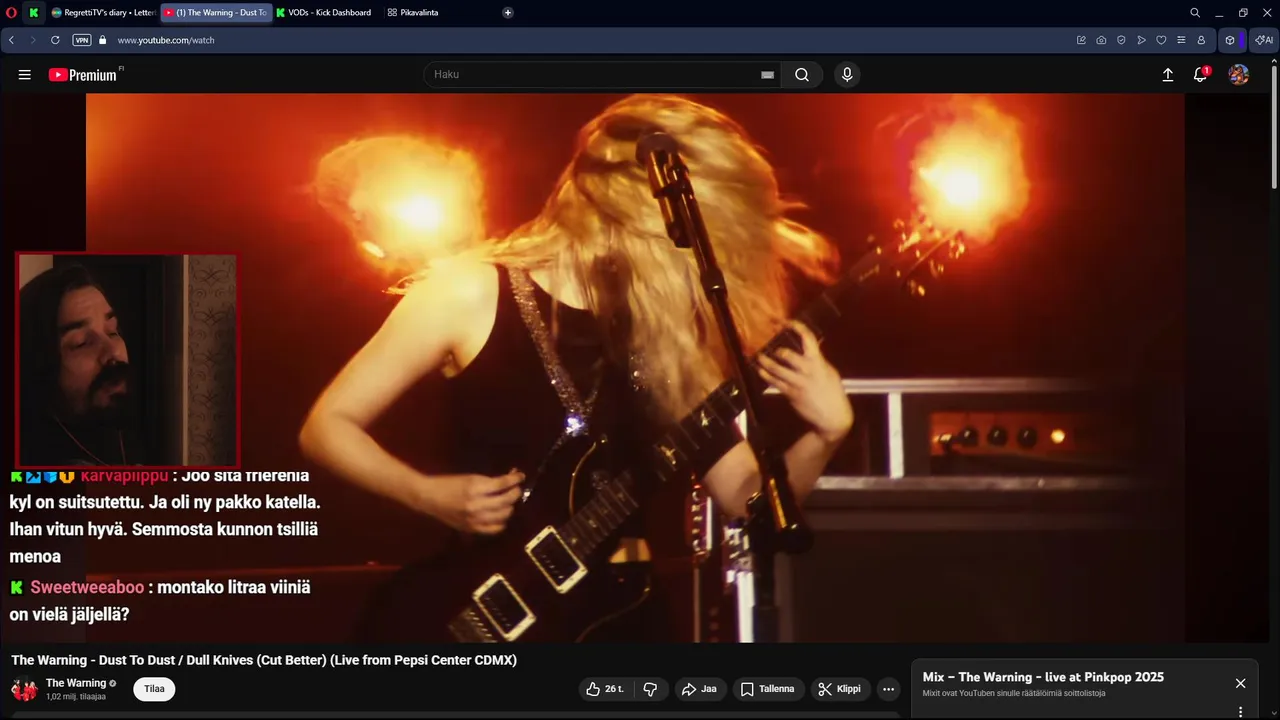Open a new browser tab
Image resolution: width=1280 pixels, height=720 pixels.
pyautogui.click(x=508, y=13)
